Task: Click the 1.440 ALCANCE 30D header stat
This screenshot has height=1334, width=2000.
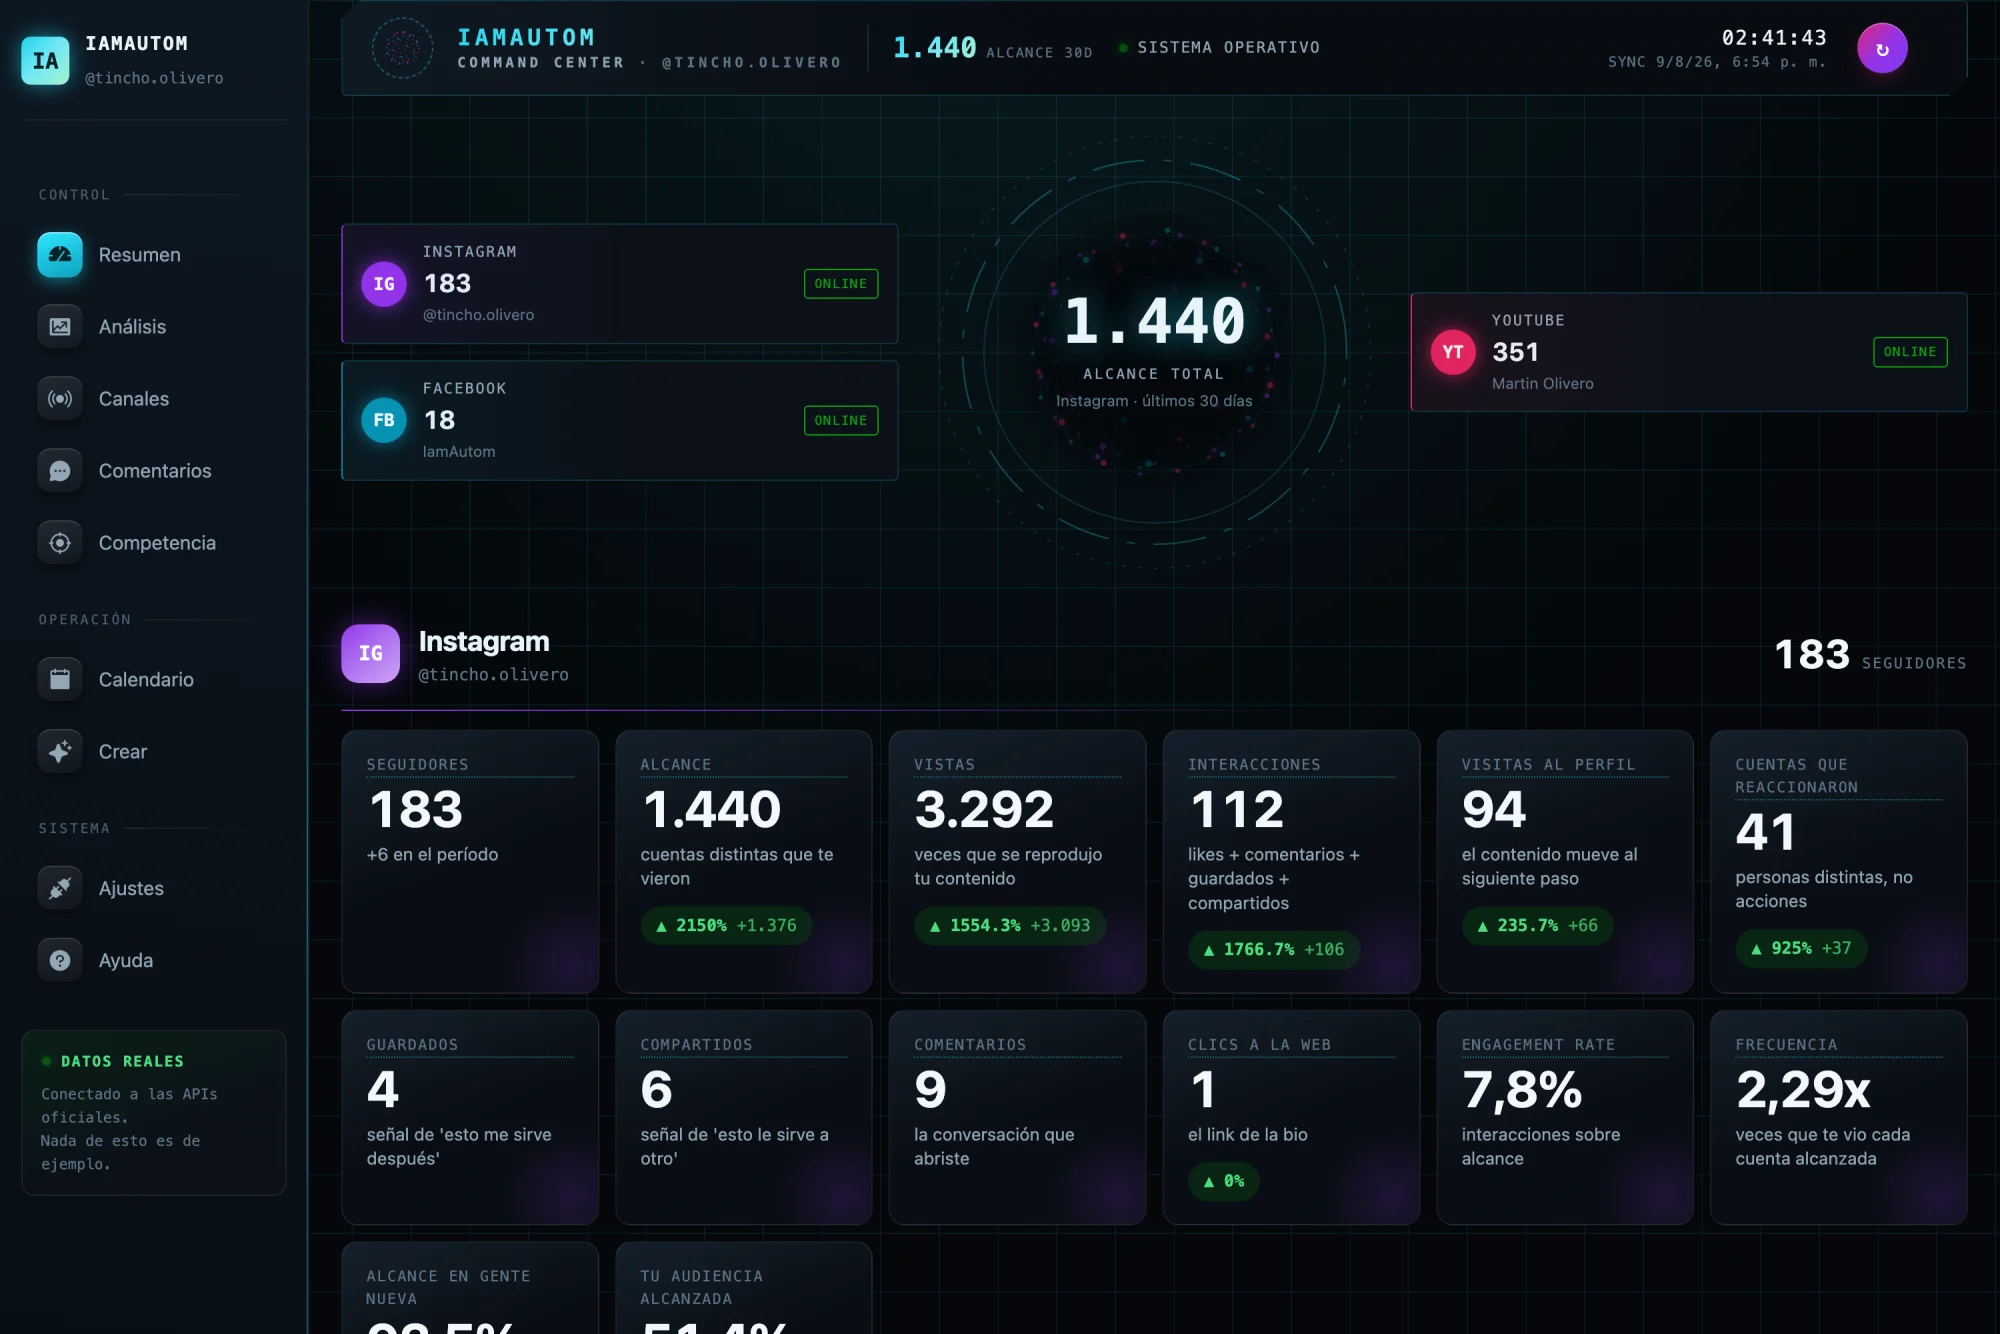Action: pyautogui.click(x=992, y=48)
